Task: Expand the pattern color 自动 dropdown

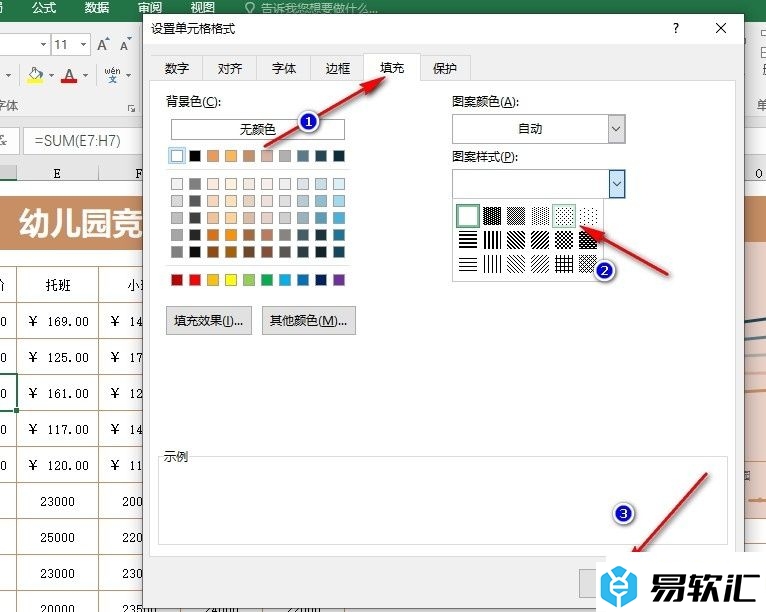Action: coord(616,128)
